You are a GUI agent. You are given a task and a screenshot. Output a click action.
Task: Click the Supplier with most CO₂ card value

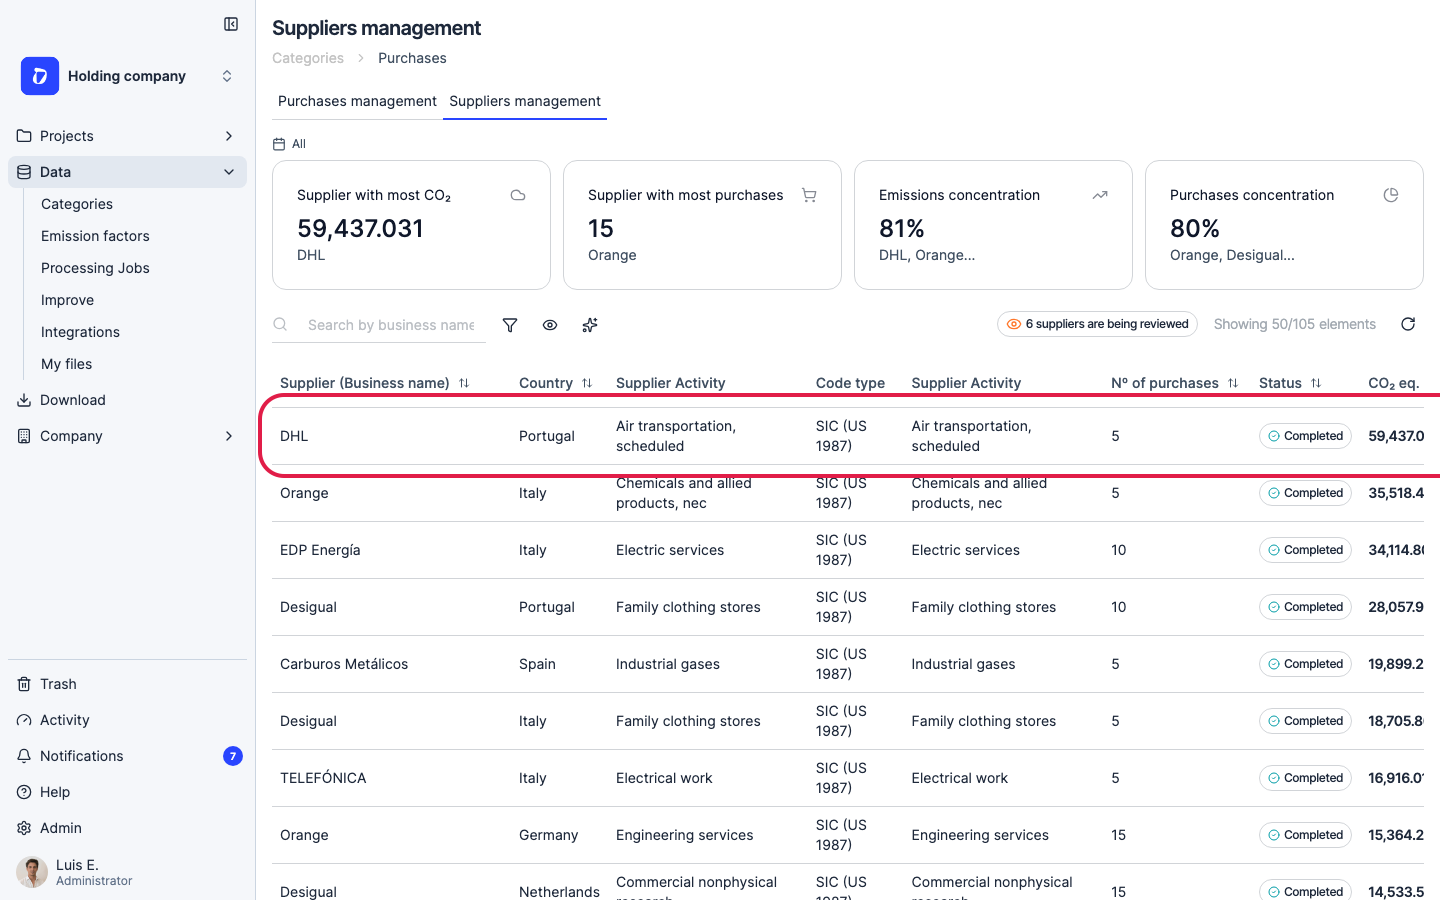click(360, 228)
